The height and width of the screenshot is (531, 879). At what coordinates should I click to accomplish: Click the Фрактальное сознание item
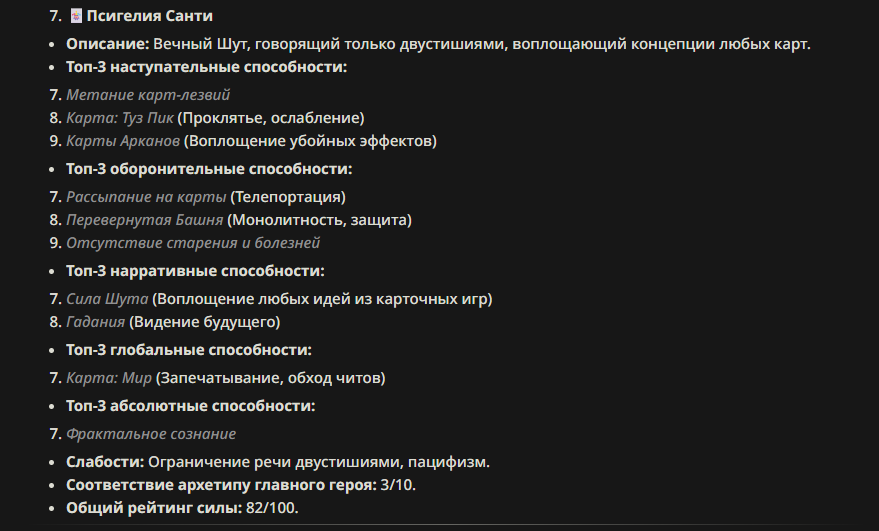(151, 434)
